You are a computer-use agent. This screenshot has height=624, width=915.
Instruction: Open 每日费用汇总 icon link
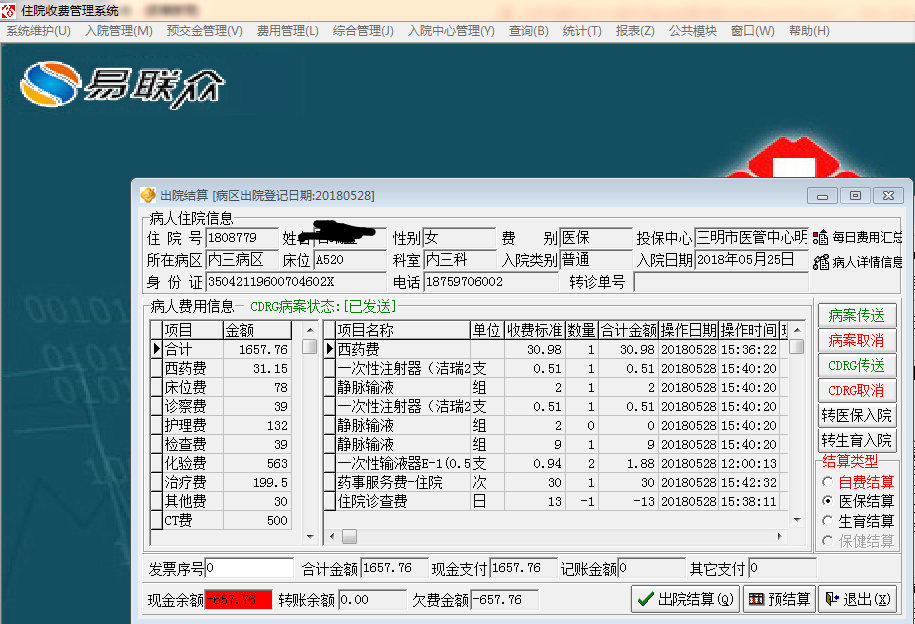click(857, 238)
